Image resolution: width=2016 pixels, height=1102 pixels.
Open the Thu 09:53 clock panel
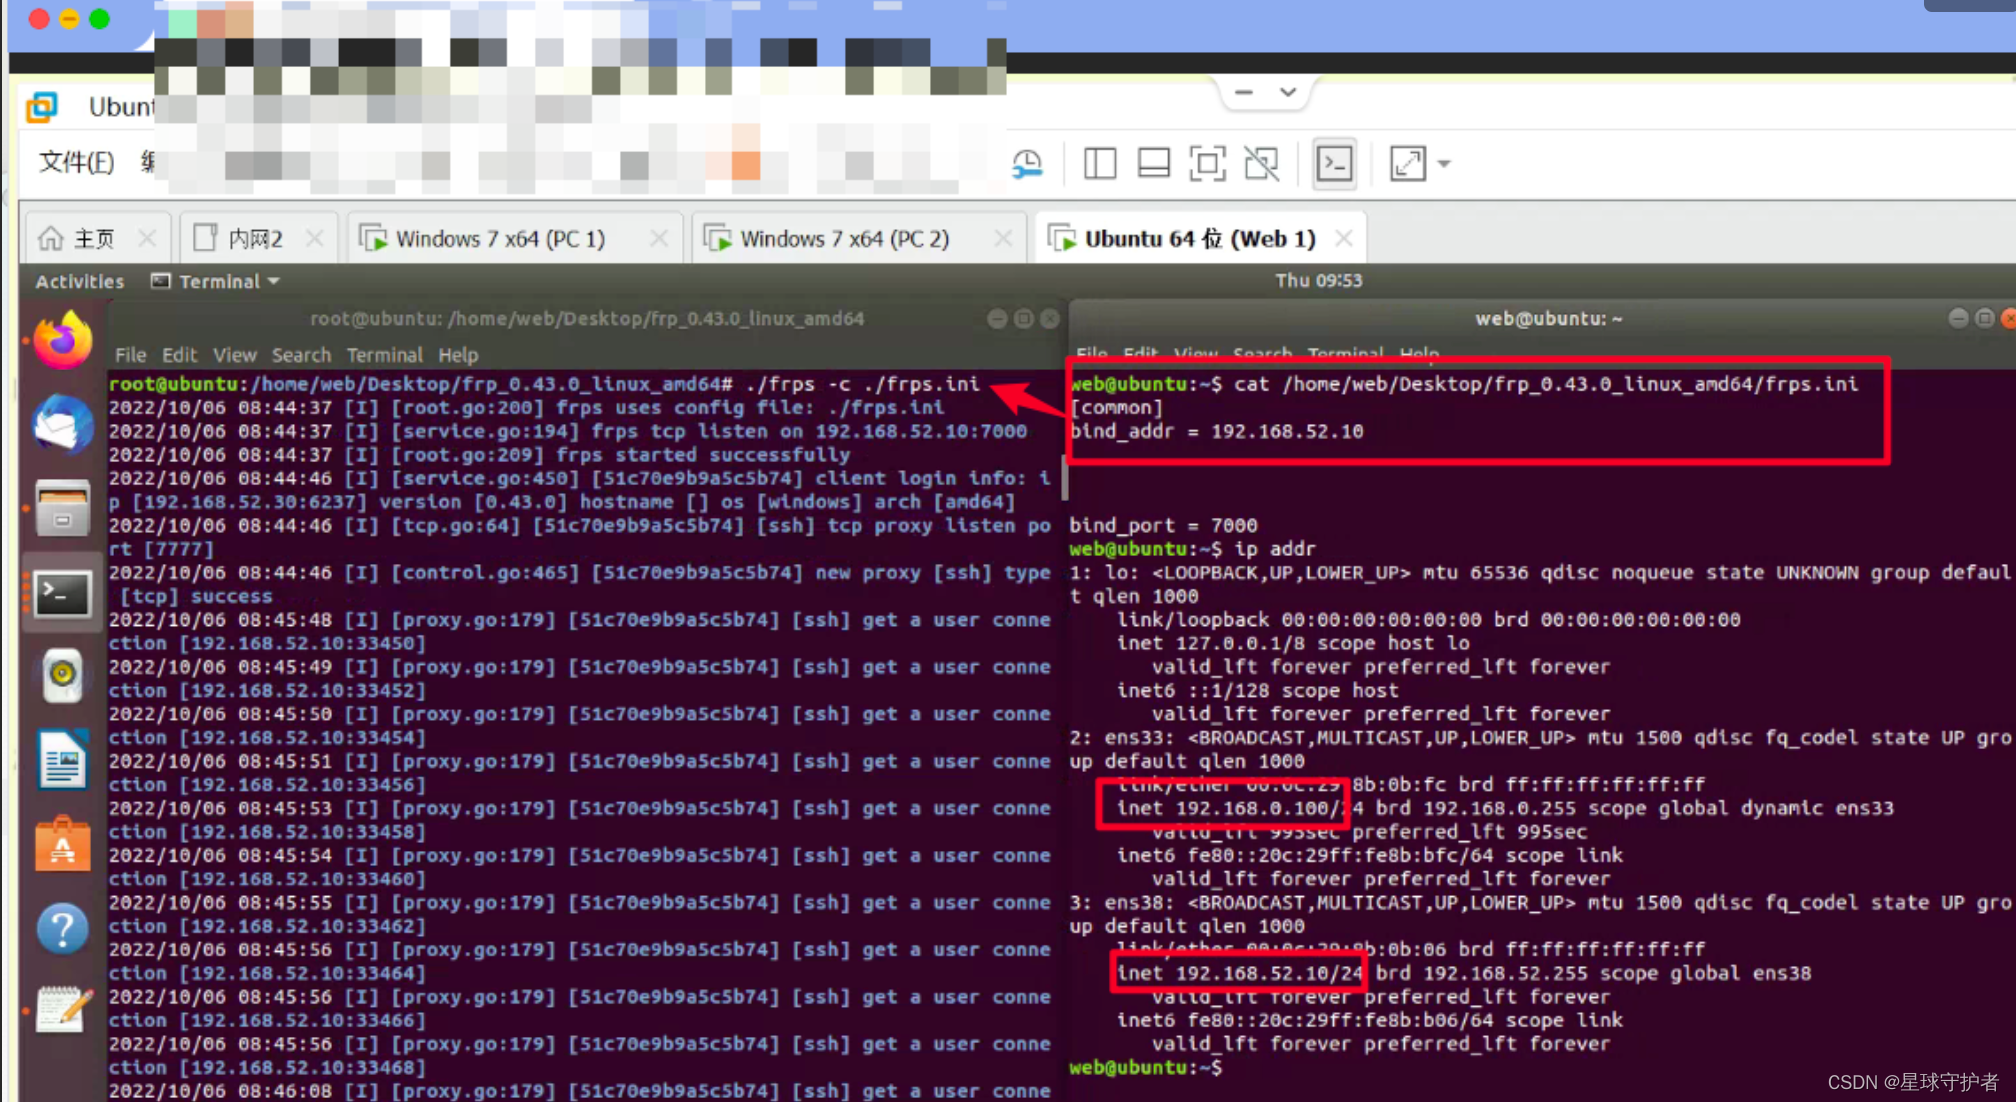click(1318, 281)
